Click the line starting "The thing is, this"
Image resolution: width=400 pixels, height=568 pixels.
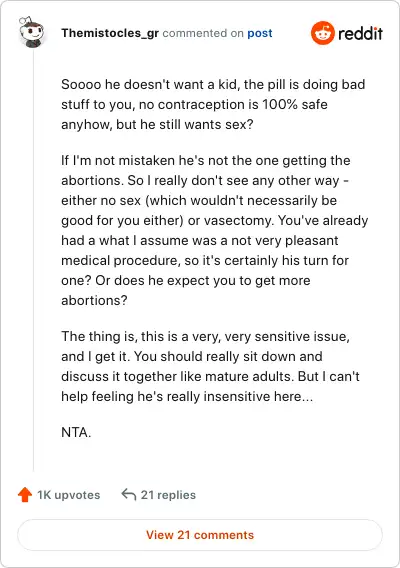[x=205, y=337]
